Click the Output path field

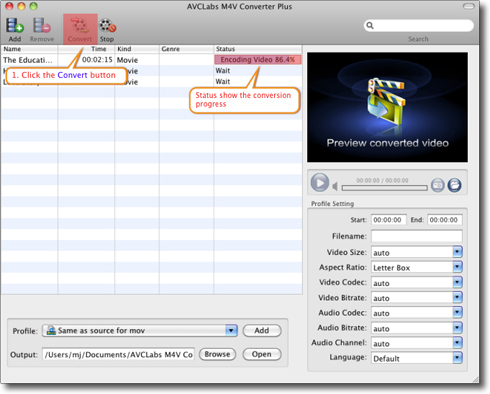click(118, 354)
